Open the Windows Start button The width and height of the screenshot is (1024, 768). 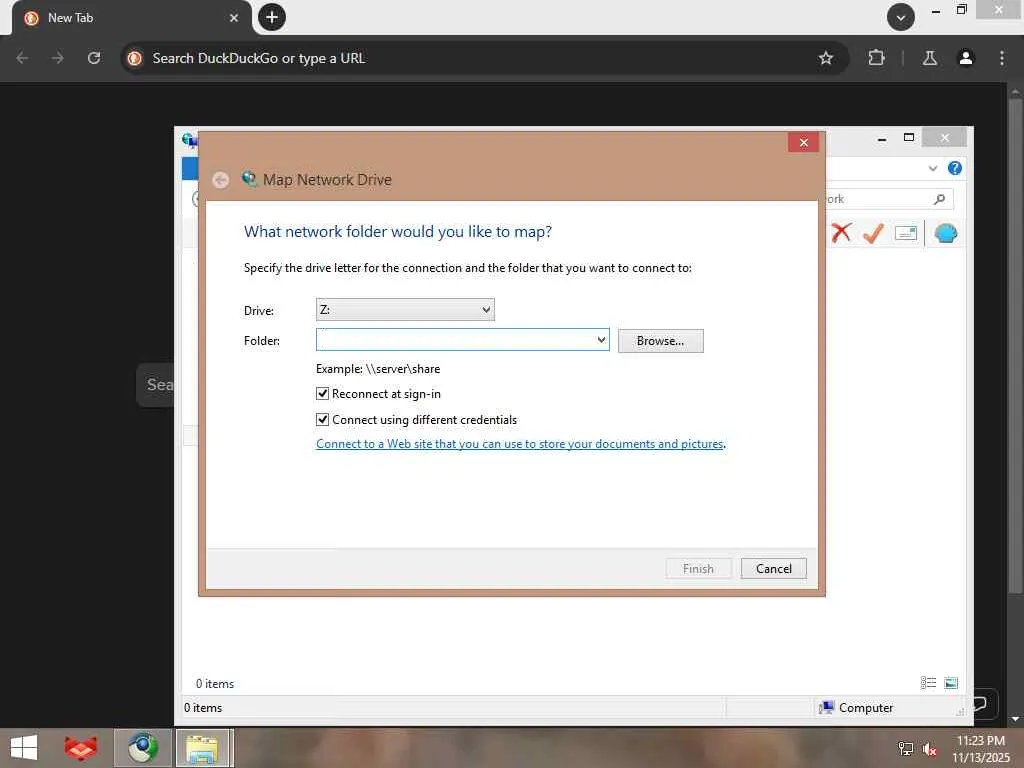tap(24, 748)
